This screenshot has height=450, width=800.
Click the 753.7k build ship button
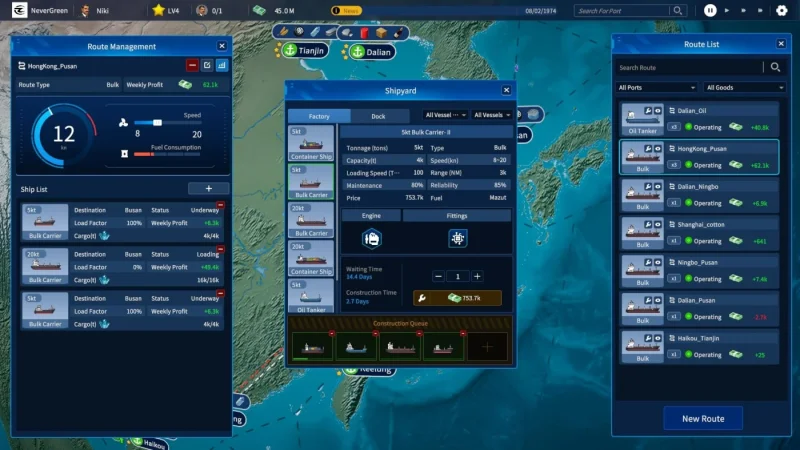pos(457,298)
